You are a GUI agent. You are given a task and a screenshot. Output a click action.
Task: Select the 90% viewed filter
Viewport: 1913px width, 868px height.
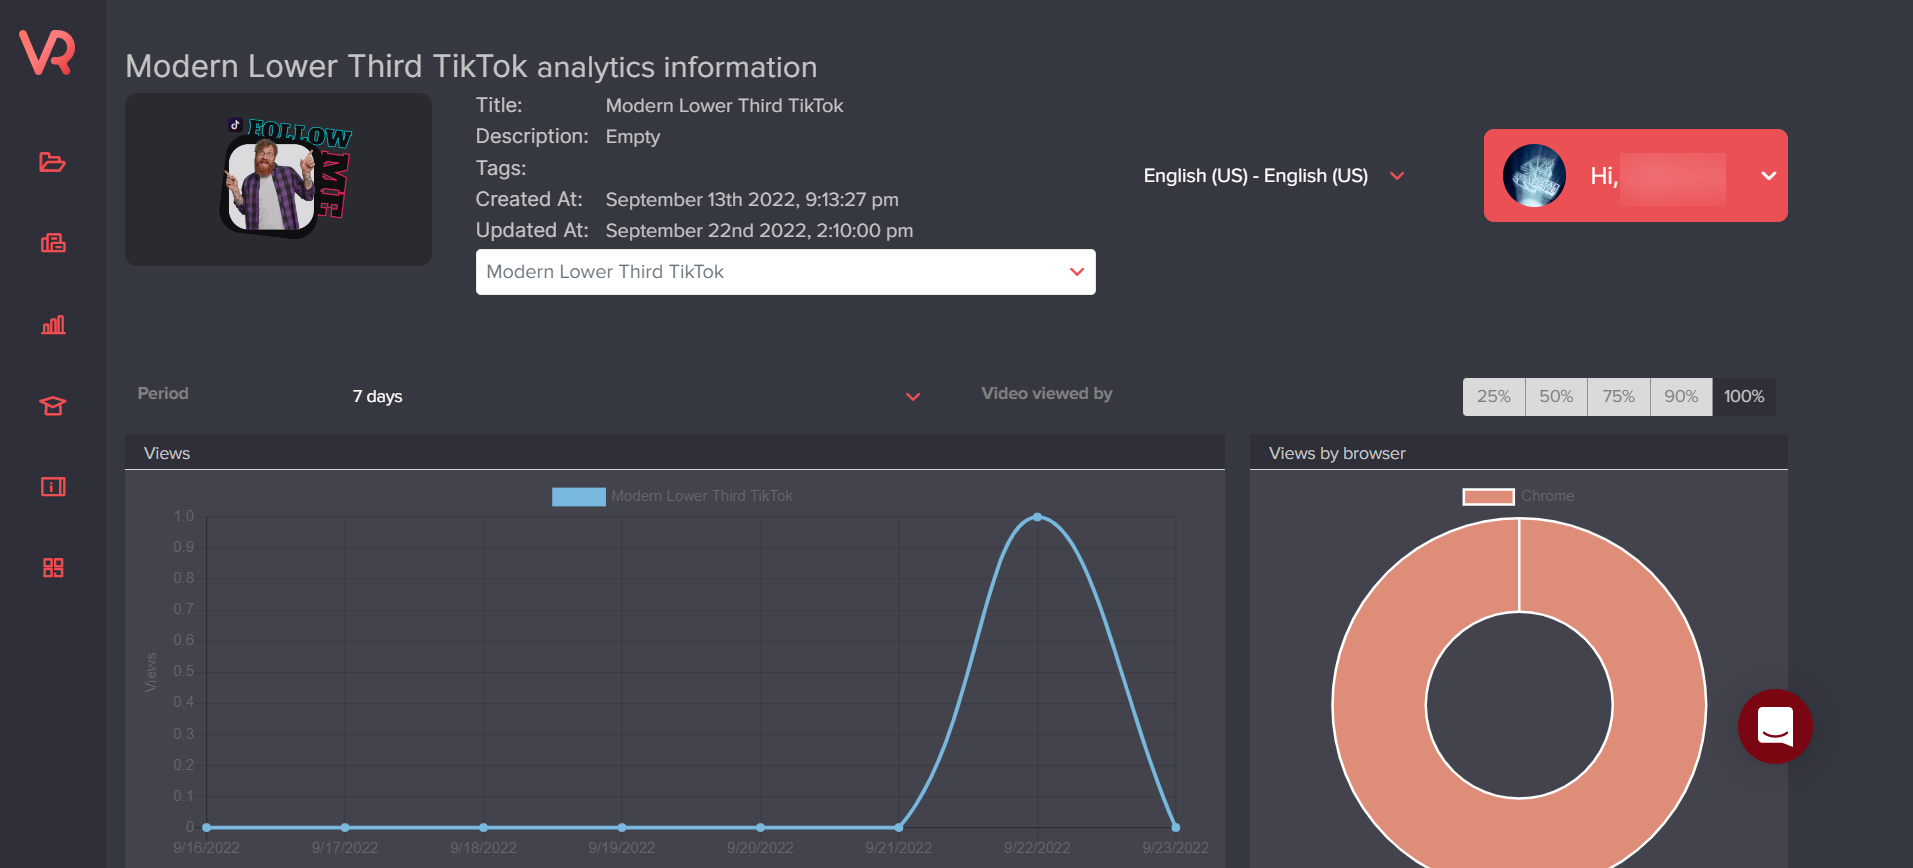click(x=1681, y=396)
